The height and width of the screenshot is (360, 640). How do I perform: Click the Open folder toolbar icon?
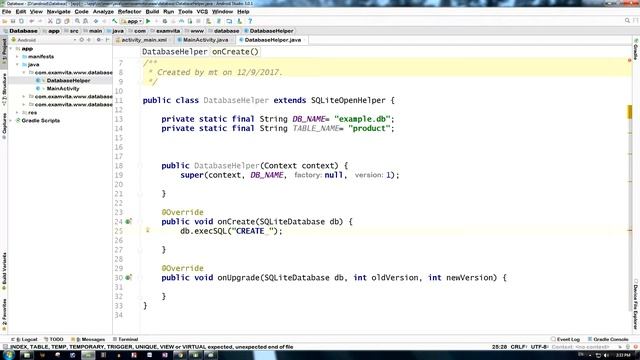(x=5, y=21)
